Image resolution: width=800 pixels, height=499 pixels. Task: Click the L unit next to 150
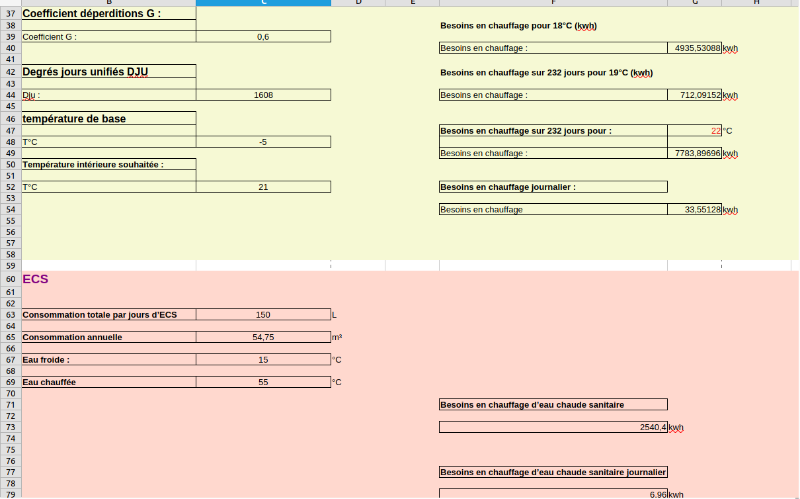coord(334,315)
